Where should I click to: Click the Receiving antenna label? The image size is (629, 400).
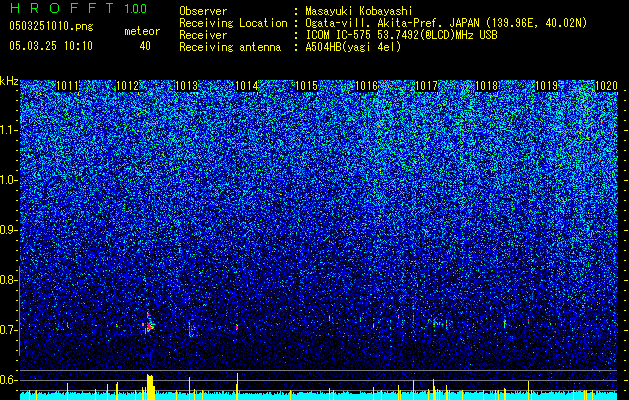point(230,47)
